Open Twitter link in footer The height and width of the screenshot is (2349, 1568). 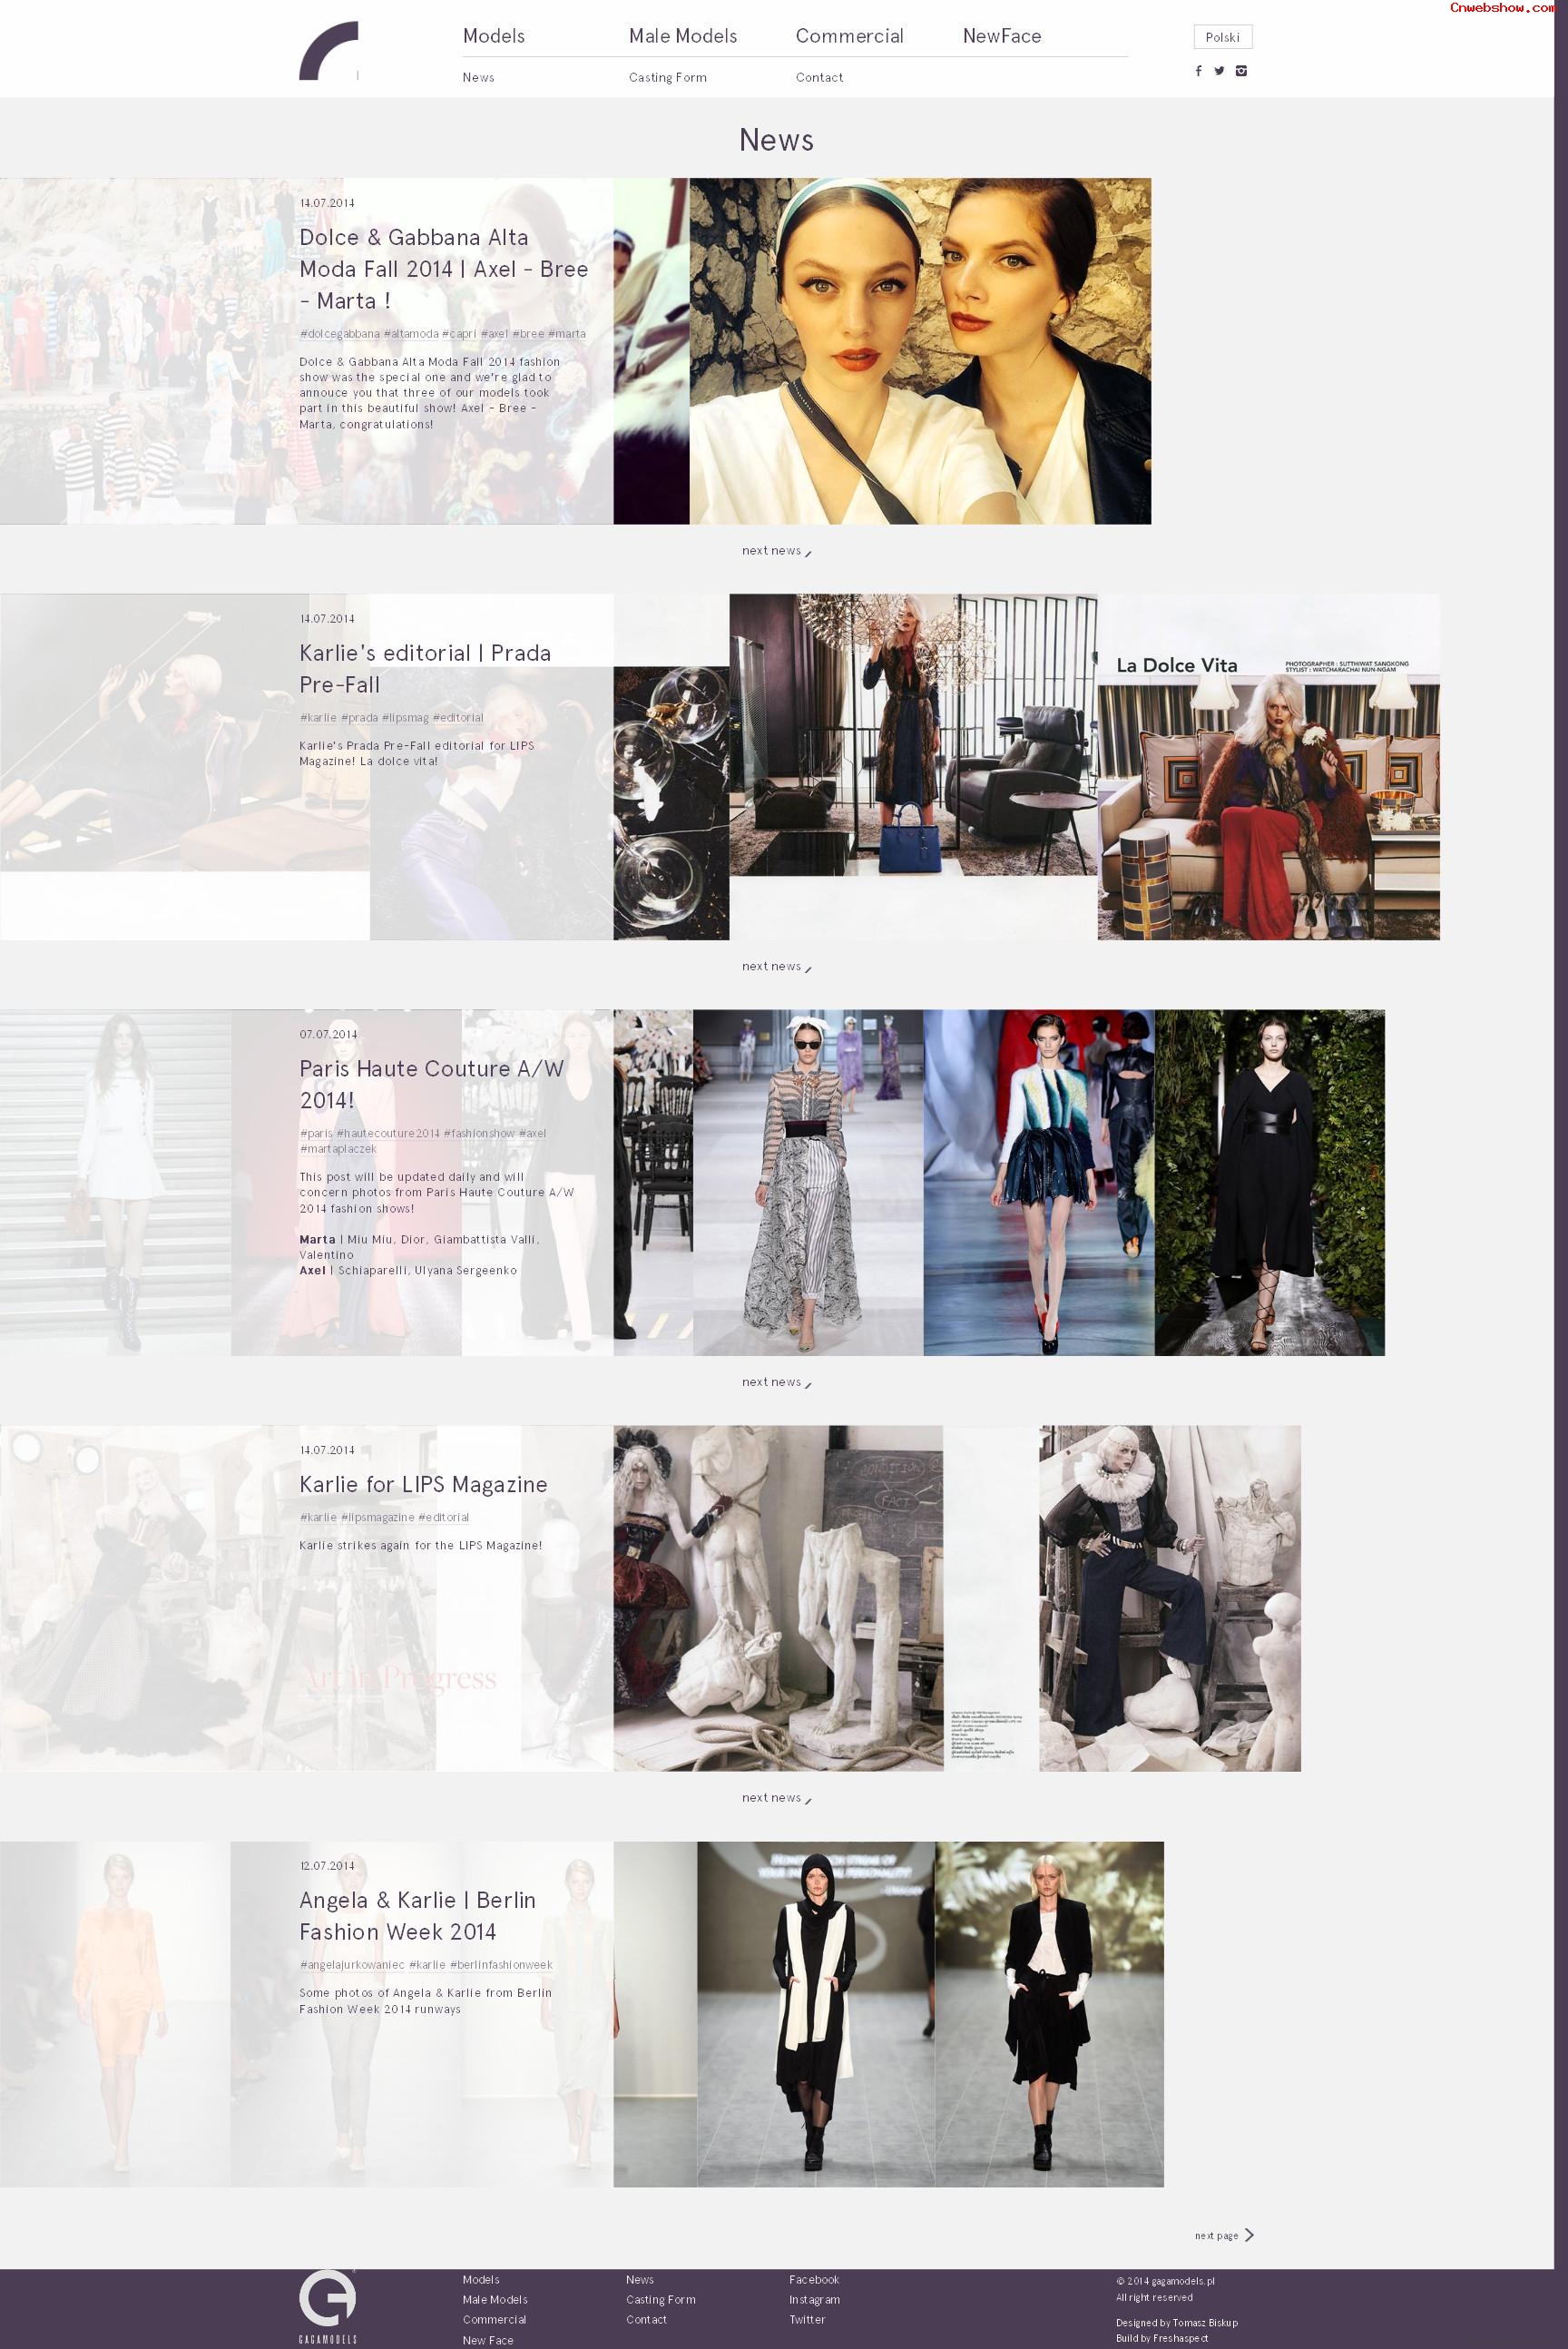(x=807, y=2320)
